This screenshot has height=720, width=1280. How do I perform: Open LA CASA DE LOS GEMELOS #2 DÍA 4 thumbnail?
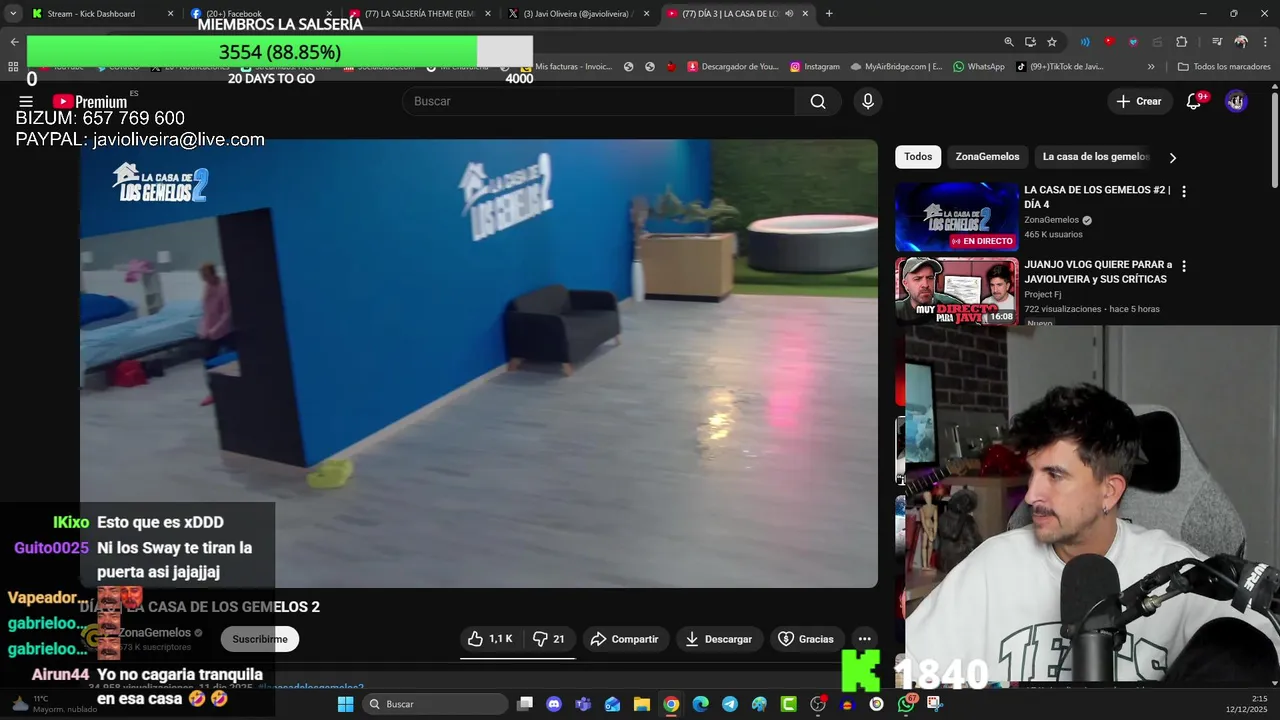point(957,216)
